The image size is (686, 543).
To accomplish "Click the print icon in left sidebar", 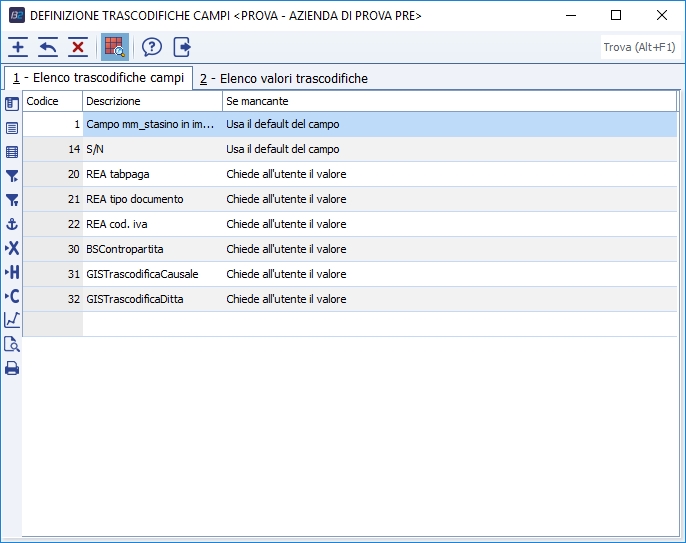I will click(12, 368).
